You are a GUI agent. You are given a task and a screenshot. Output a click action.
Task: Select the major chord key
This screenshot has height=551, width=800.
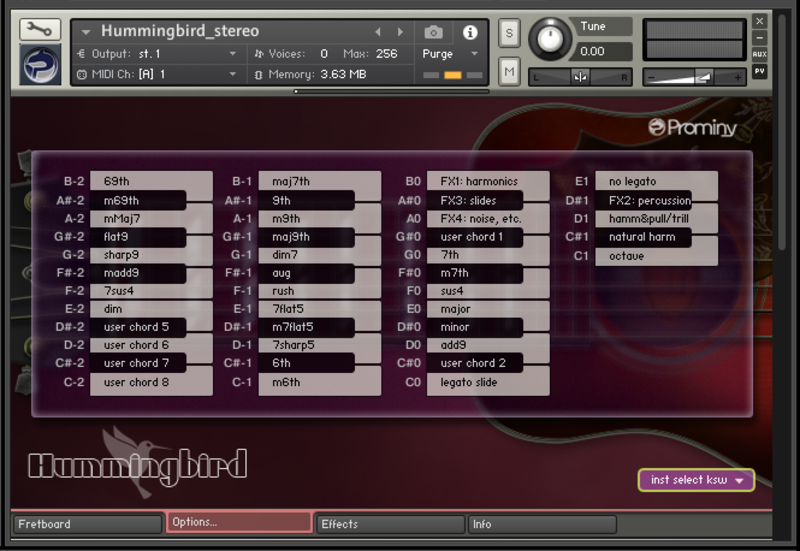click(488, 309)
